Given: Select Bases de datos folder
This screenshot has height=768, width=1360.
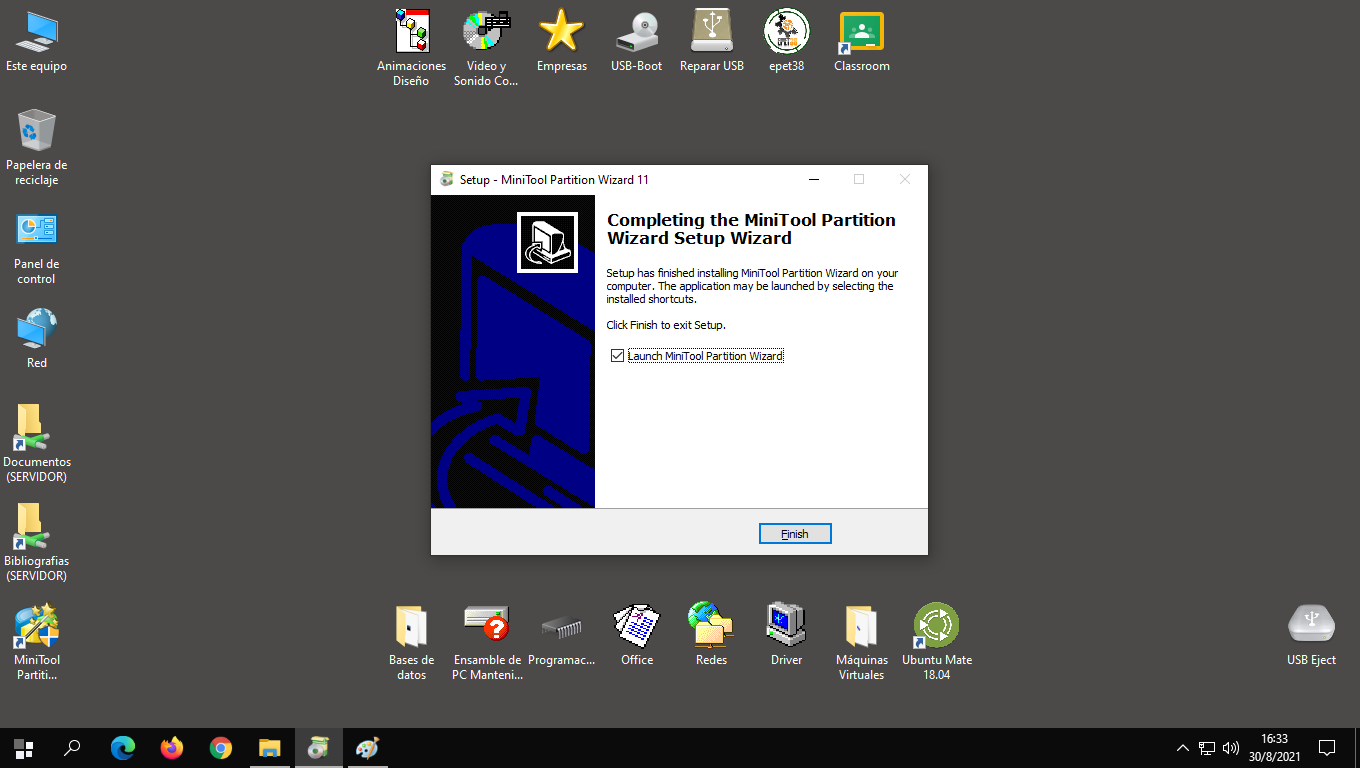Looking at the screenshot, I should pos(411,642).
